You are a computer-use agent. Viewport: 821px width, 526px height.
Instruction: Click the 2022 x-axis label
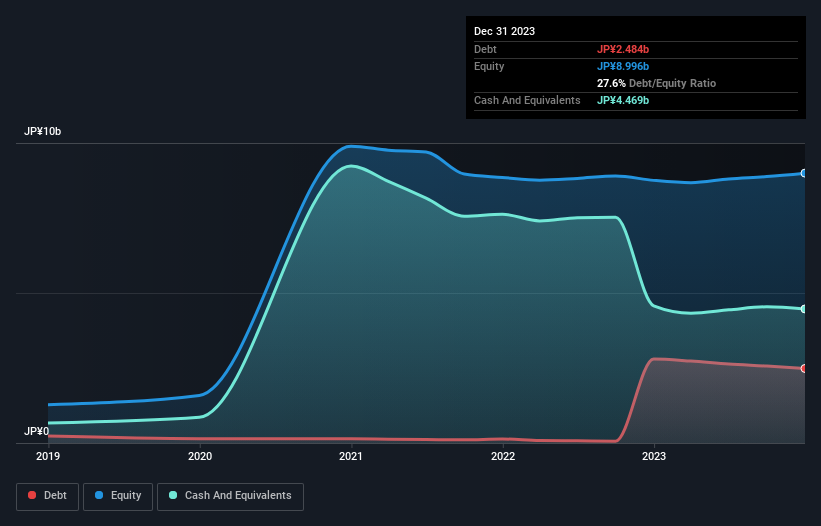click(x=503, y=456)
